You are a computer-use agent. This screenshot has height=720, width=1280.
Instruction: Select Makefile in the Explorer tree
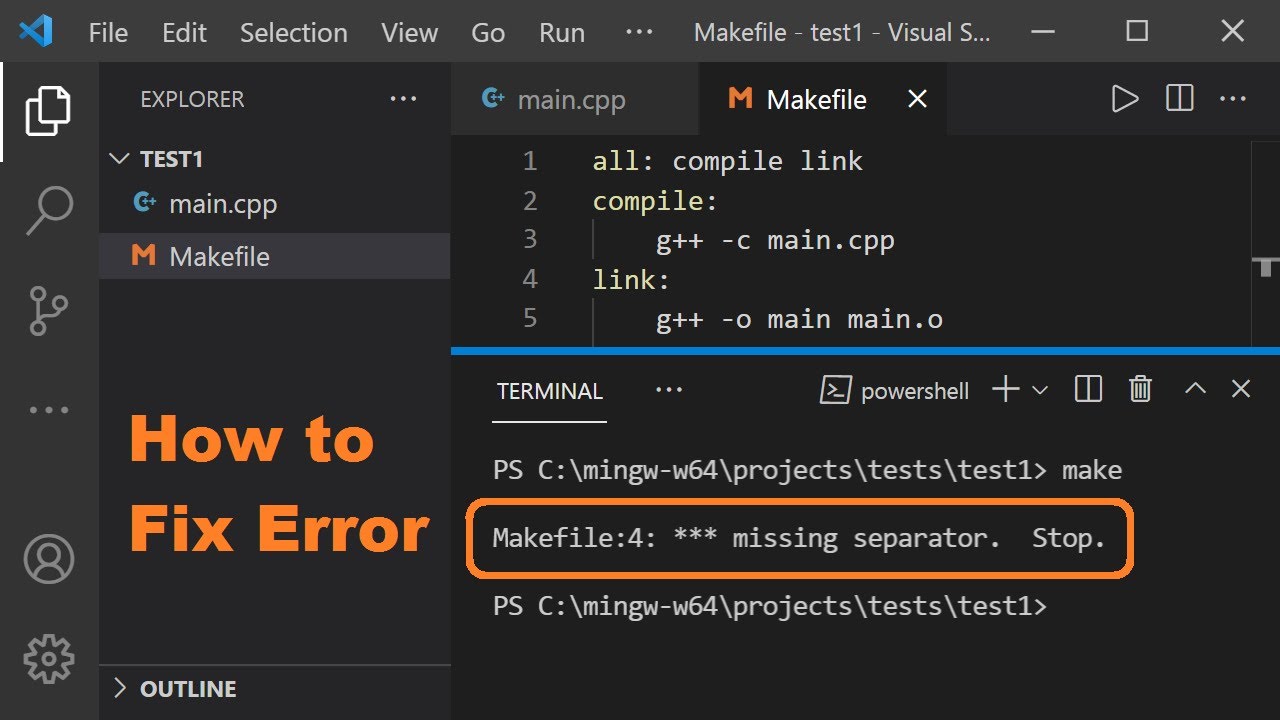275,256
